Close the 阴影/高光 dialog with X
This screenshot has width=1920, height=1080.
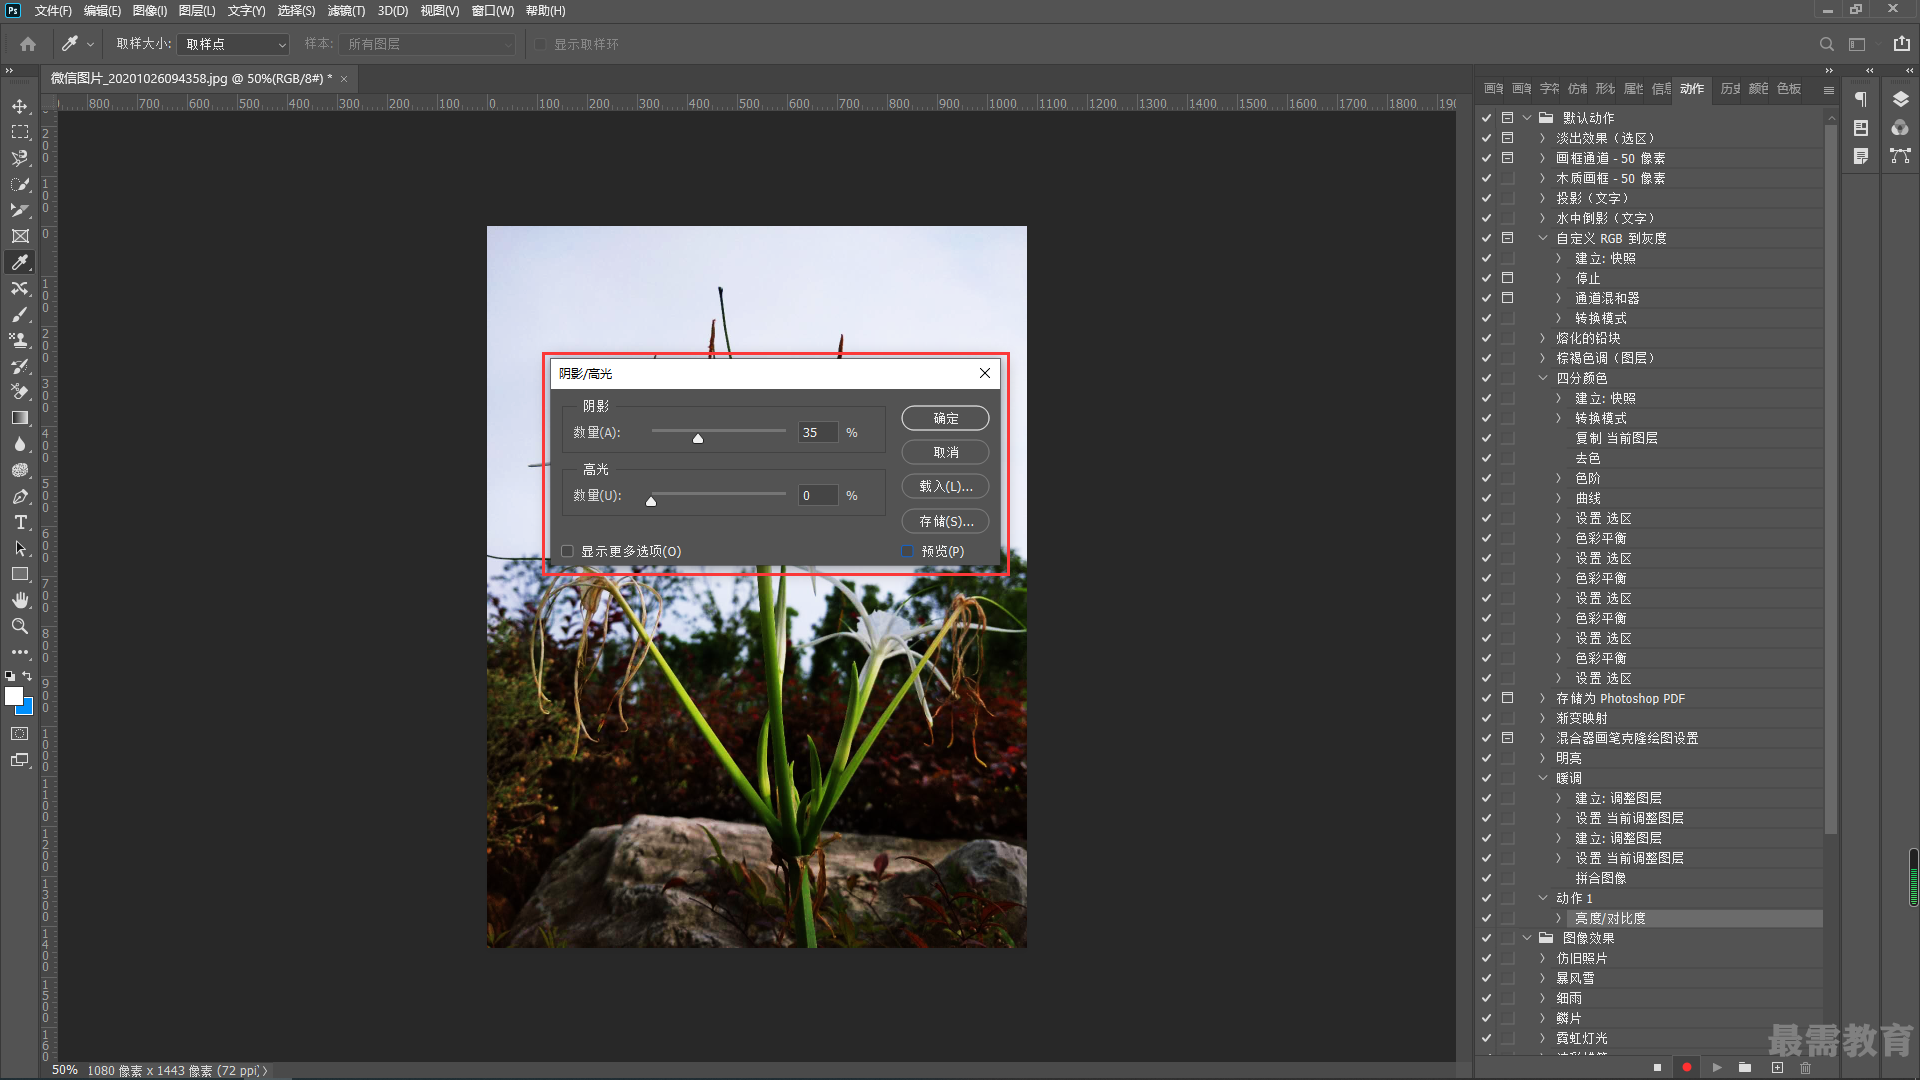(985, 373)
